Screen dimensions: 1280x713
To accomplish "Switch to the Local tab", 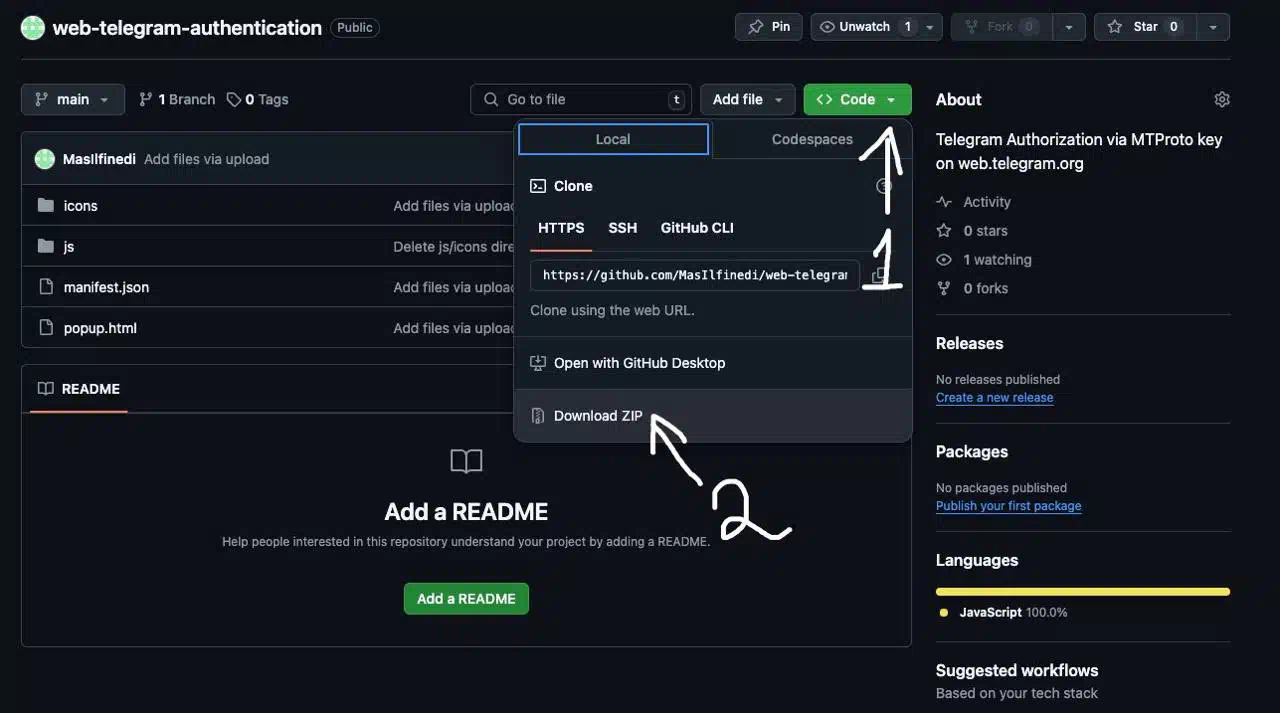I will click(x=613, y=139).
